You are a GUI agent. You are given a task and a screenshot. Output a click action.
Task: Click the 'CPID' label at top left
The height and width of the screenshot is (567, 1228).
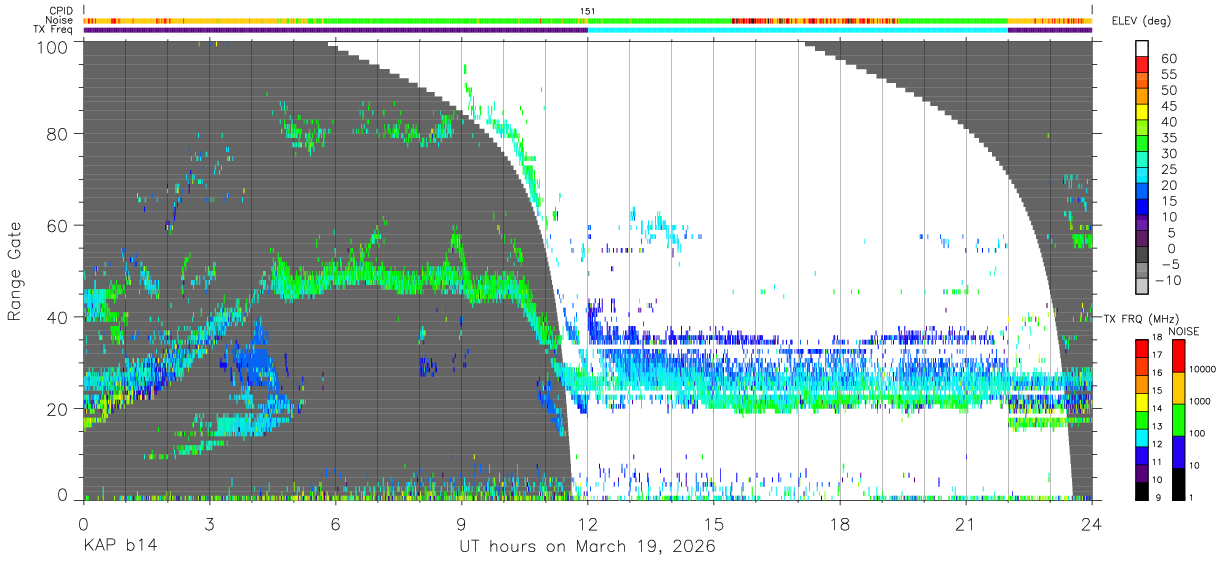click(62, 10)
